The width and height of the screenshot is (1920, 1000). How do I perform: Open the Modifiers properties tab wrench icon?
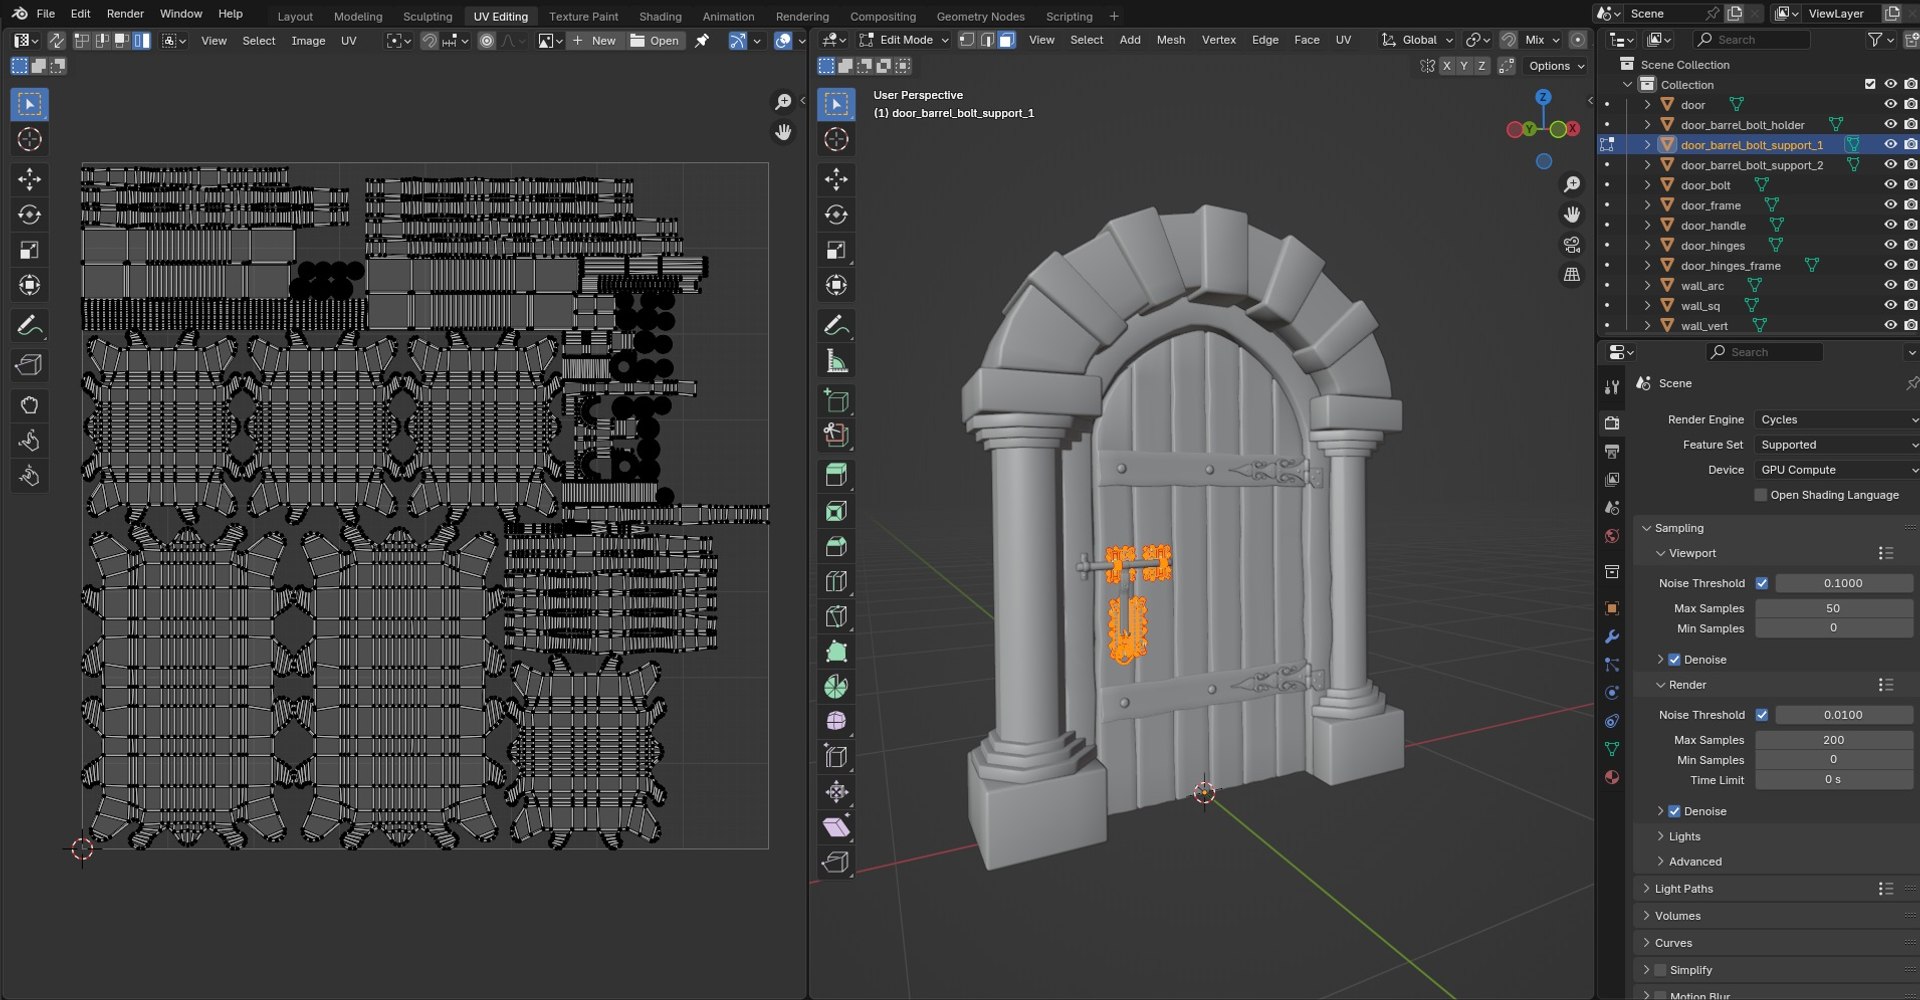(1611, 636)
